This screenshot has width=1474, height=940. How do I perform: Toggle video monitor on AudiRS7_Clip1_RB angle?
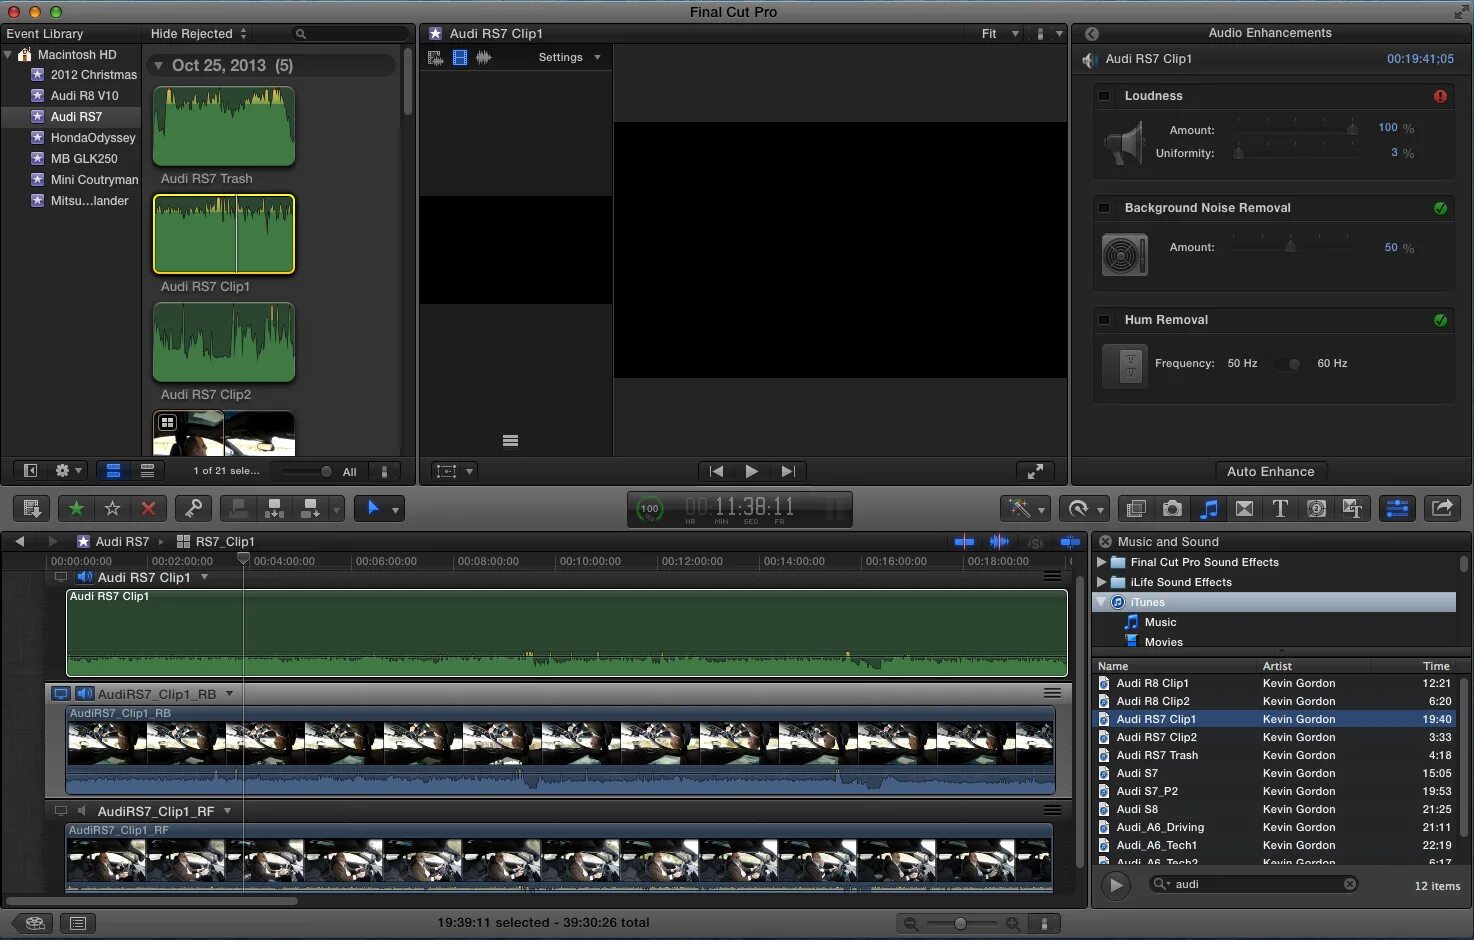[x=61, y=694]
